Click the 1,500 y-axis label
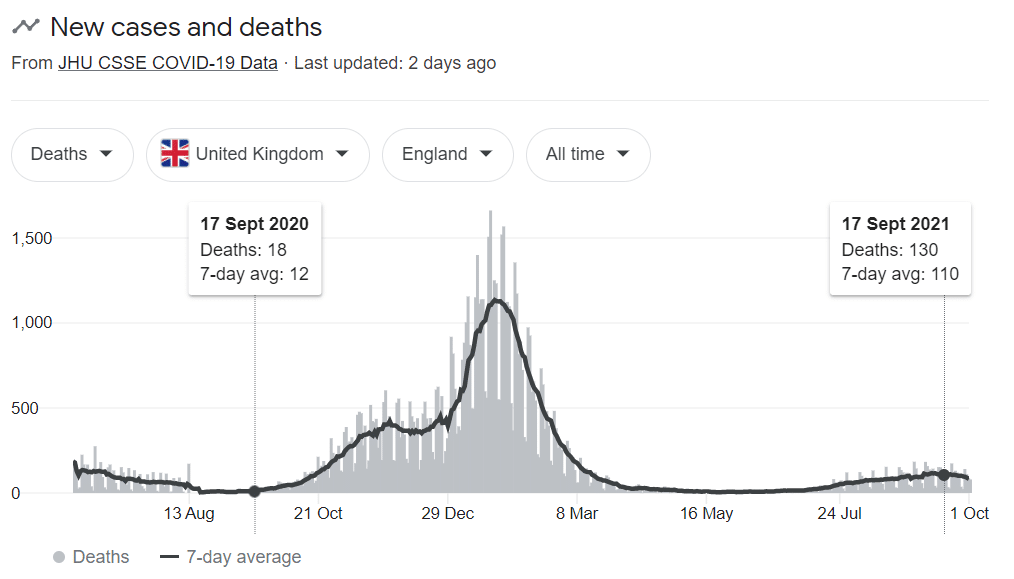This screenshot has height=579, width=1014. coord(32,239)
